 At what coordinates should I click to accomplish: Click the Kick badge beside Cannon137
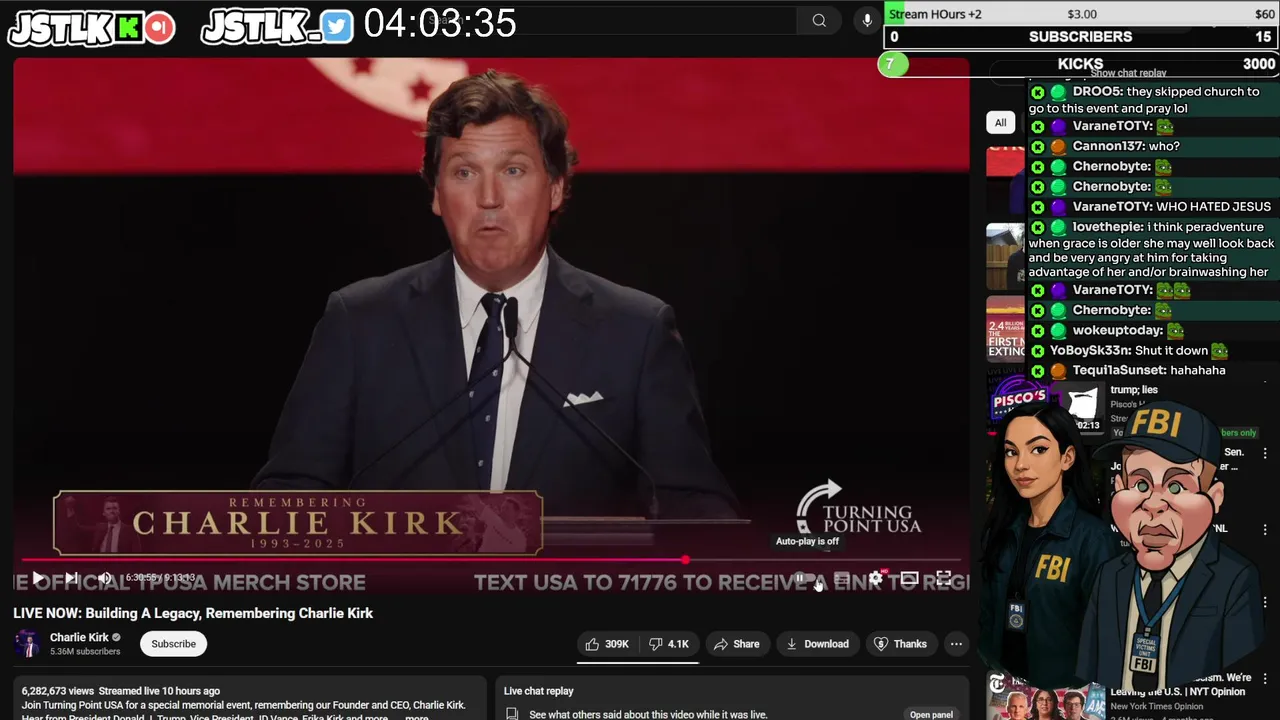coord(1037,147)
